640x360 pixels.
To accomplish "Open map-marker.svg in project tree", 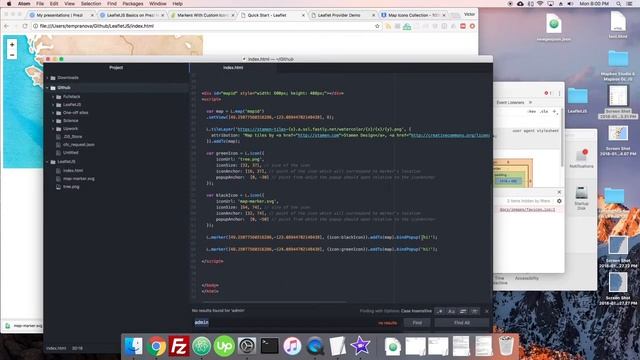I will (79, 179).
